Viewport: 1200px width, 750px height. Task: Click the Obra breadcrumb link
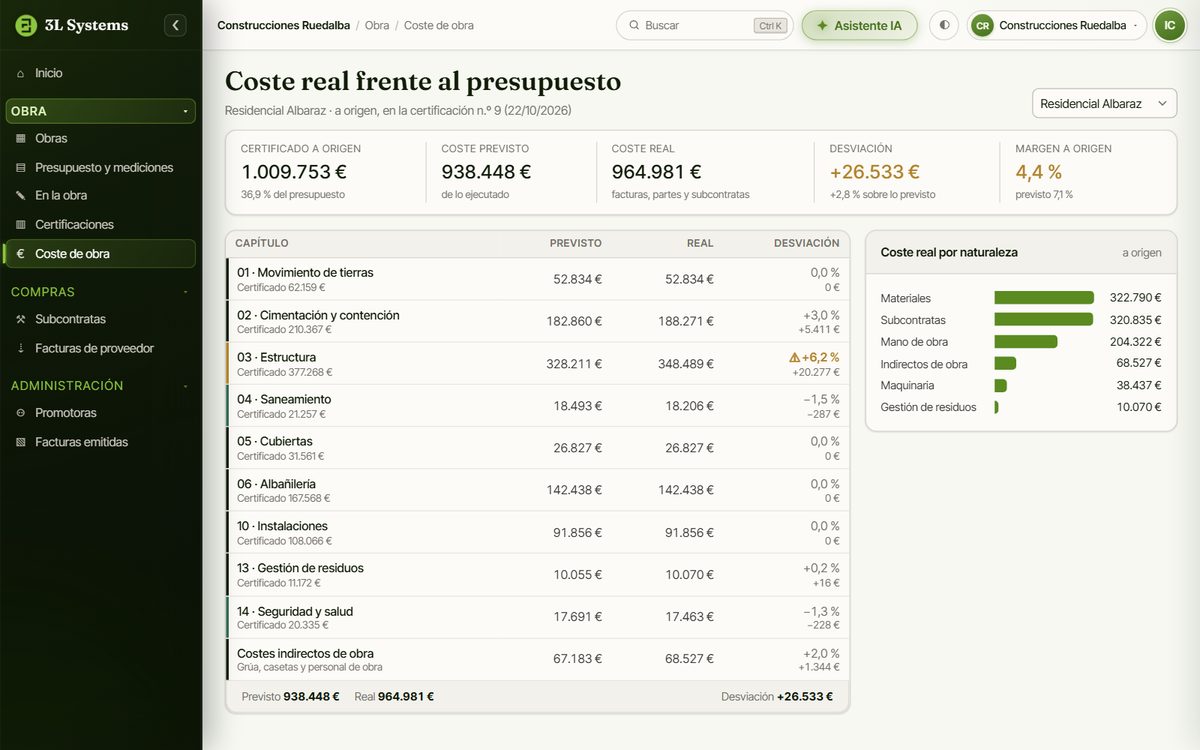coord(377,25)
